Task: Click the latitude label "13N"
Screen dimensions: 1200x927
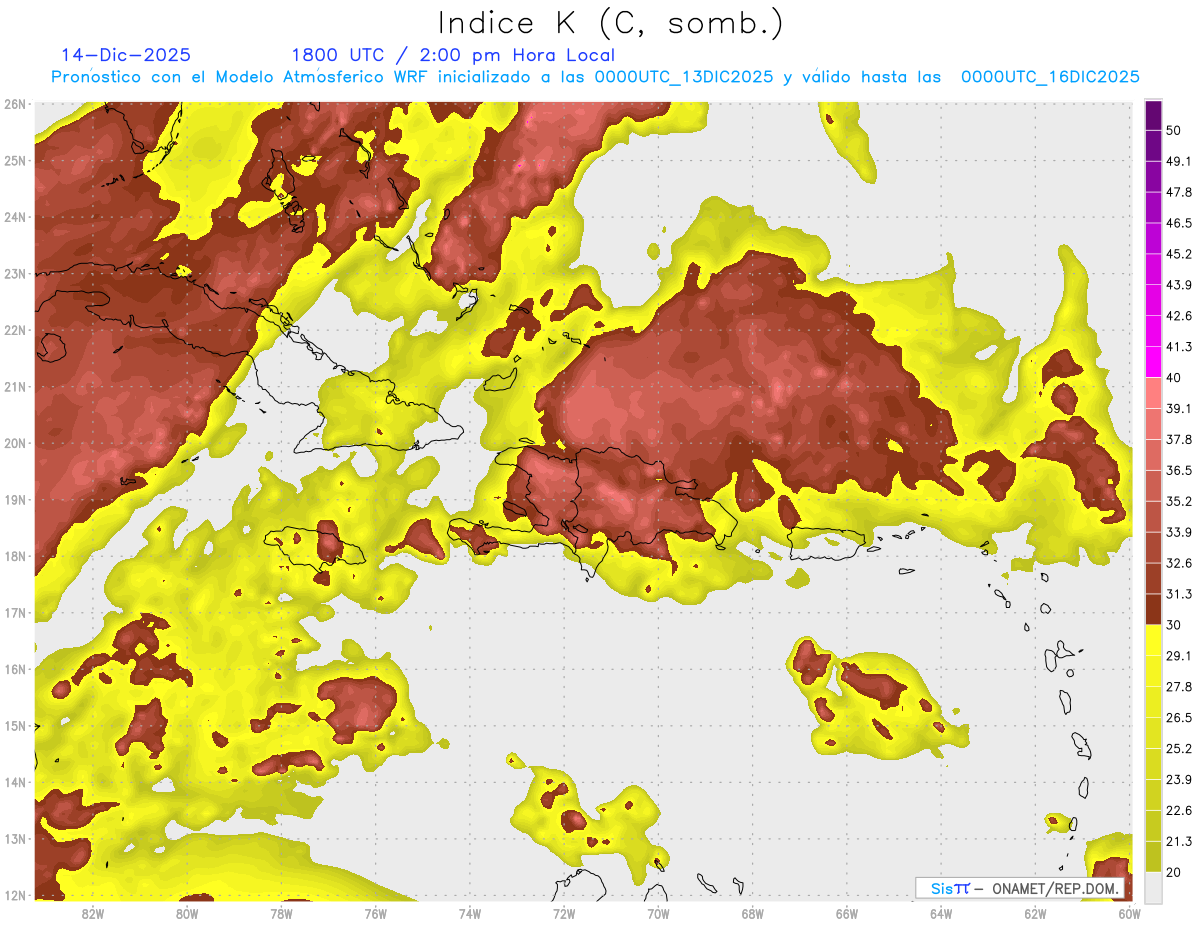Action: tap(15, 839)
